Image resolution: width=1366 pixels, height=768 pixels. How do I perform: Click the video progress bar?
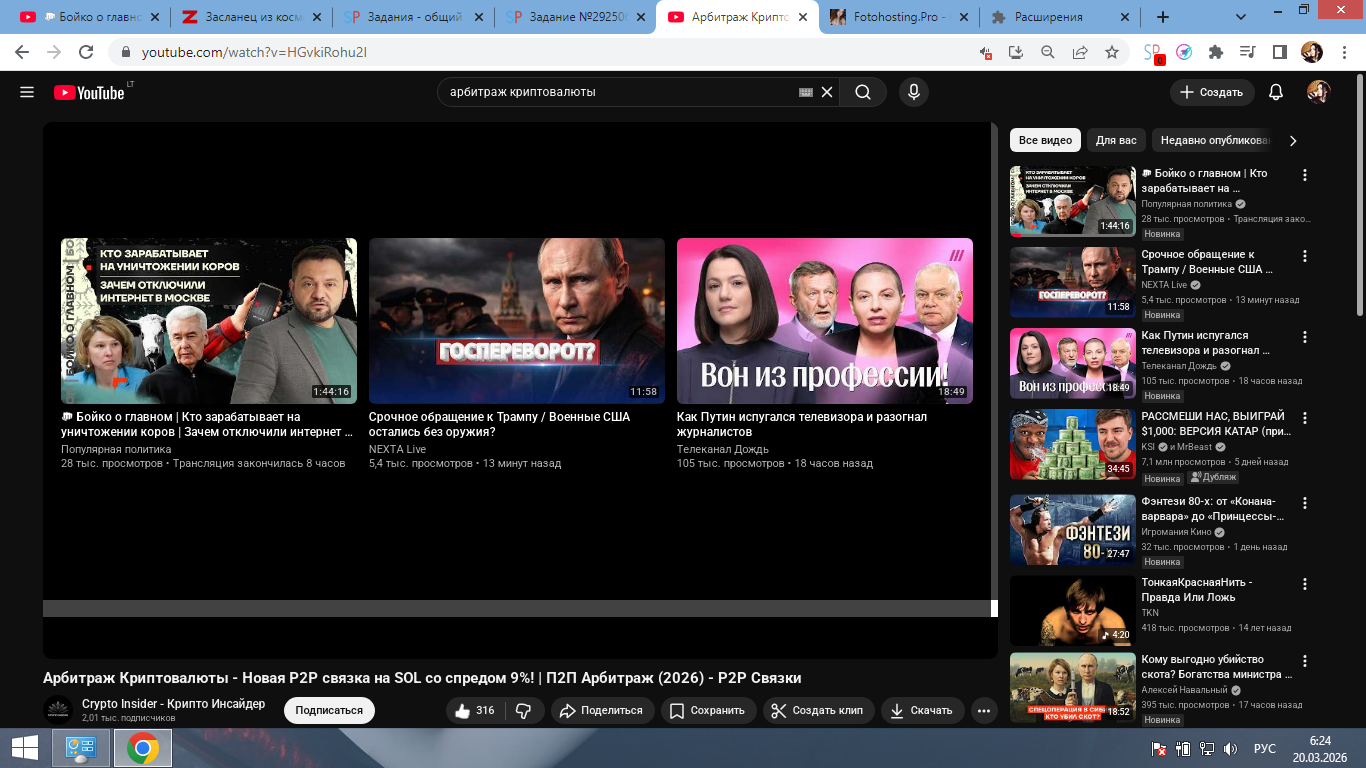click(516, 608)
